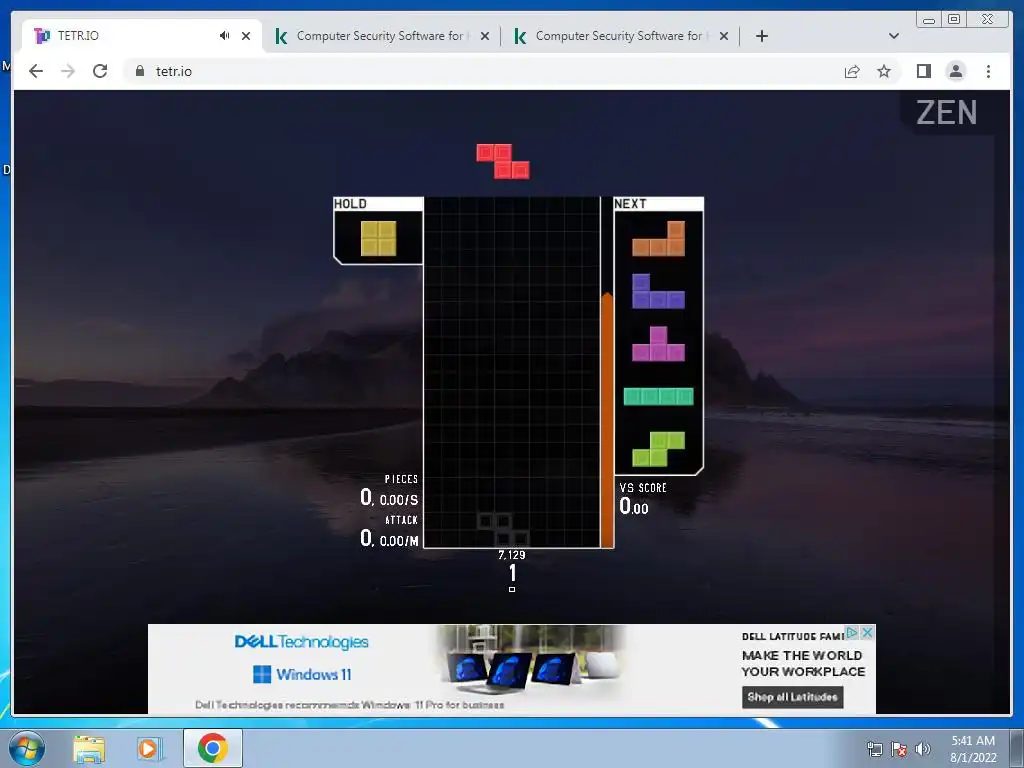Open the Chrome profile menu
Screen dimensions: 1024x768
(955, 71)
